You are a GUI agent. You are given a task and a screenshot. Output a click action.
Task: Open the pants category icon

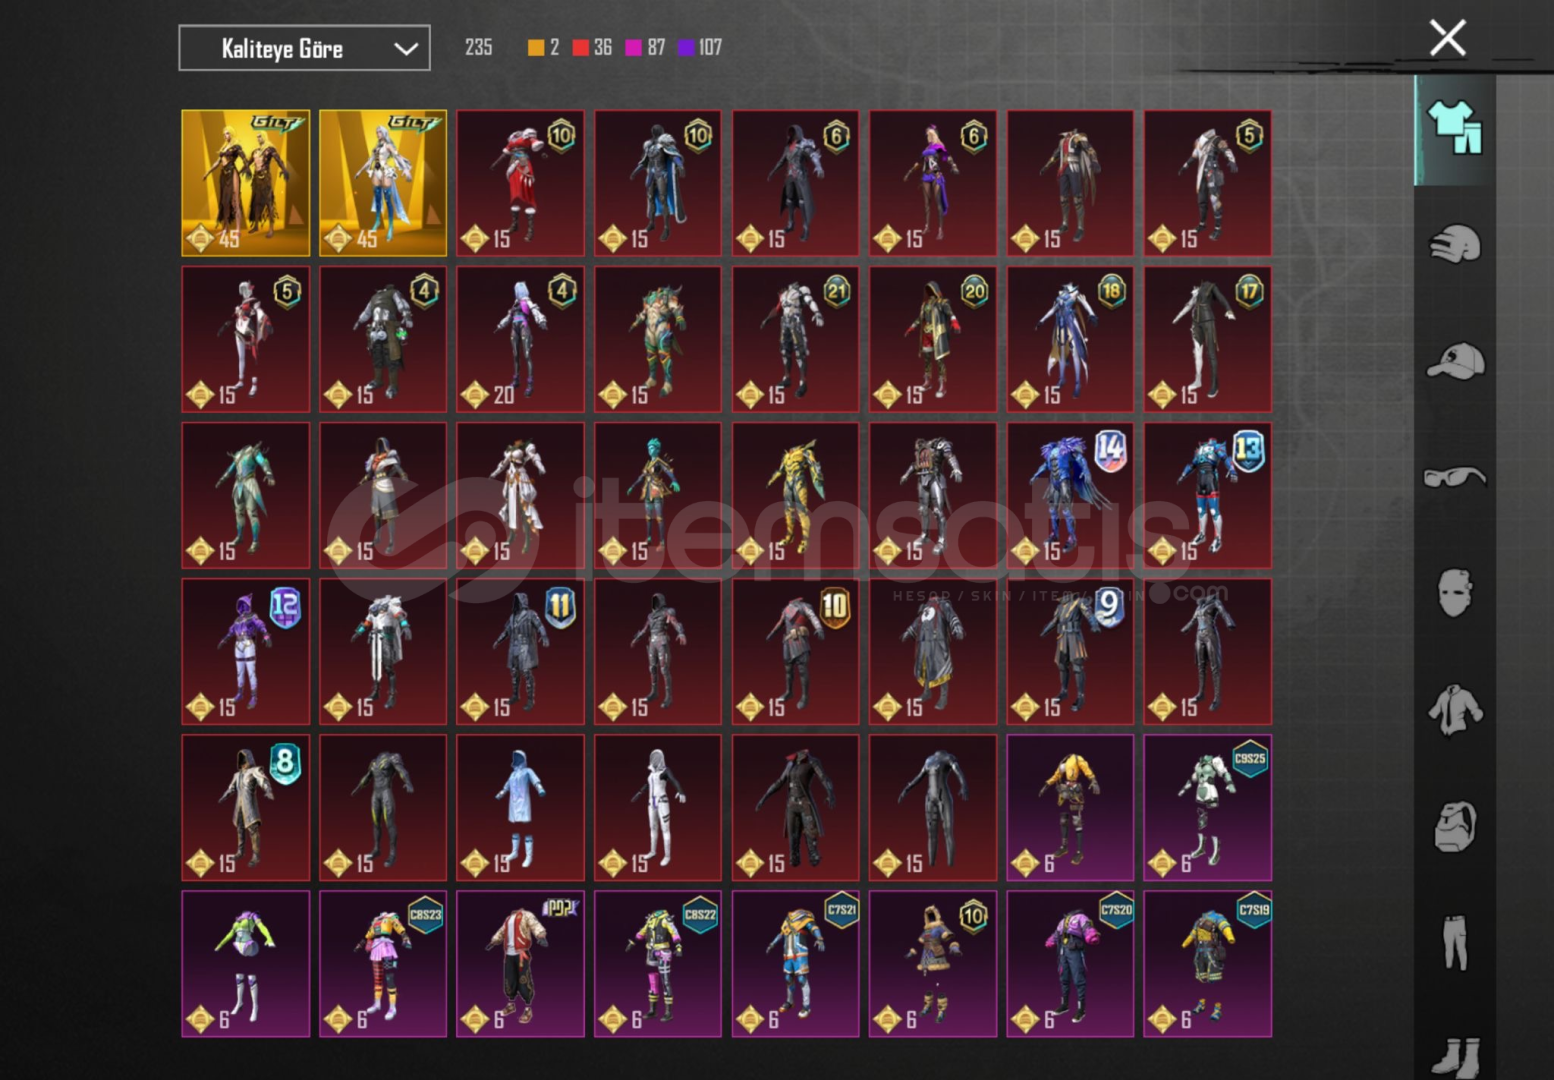(1455, 943)
